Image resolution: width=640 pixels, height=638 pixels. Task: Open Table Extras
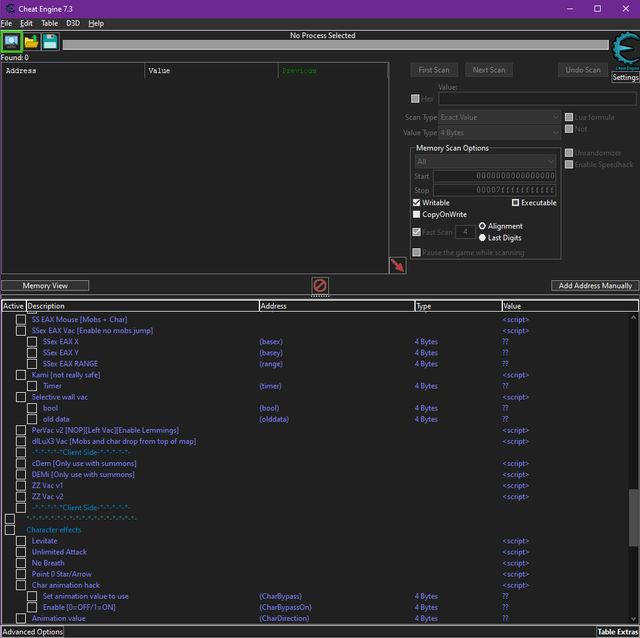[x=618, y=632]
